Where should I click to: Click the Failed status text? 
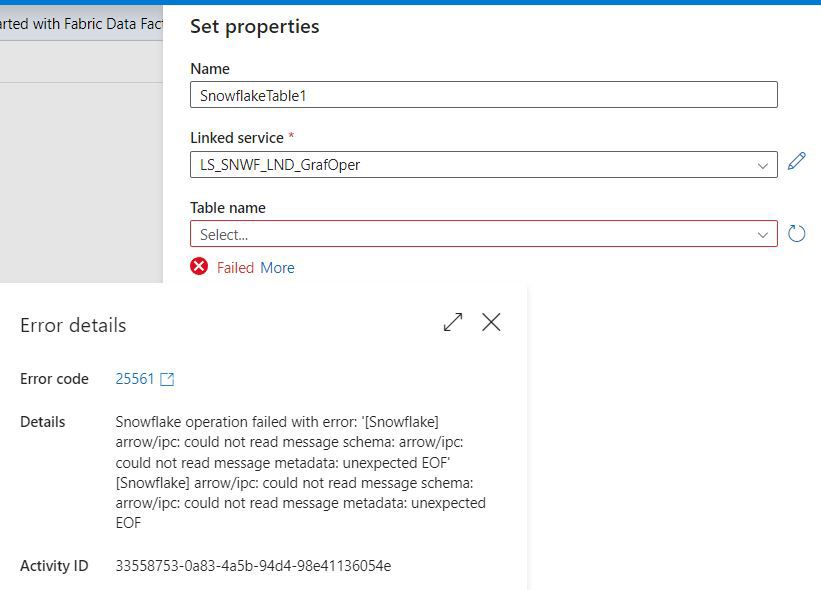[235, 268]
